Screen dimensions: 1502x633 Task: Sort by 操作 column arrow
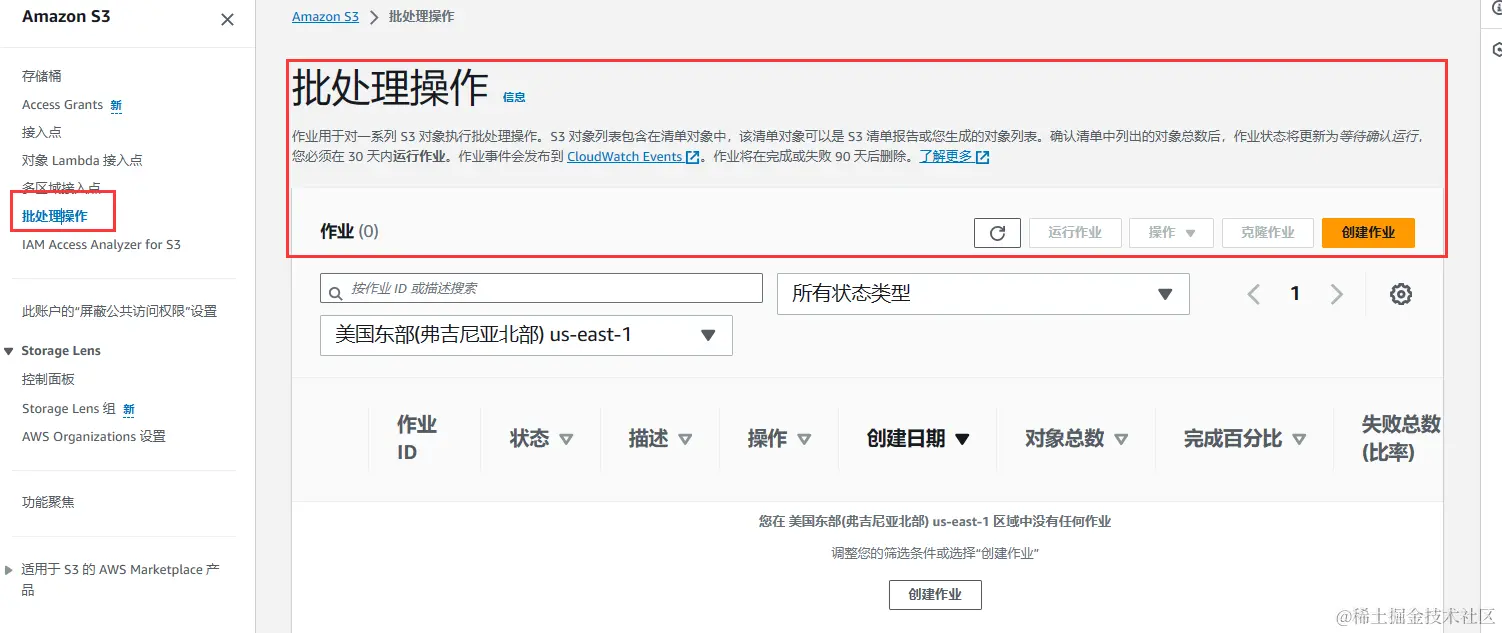[x=804, y=439]
